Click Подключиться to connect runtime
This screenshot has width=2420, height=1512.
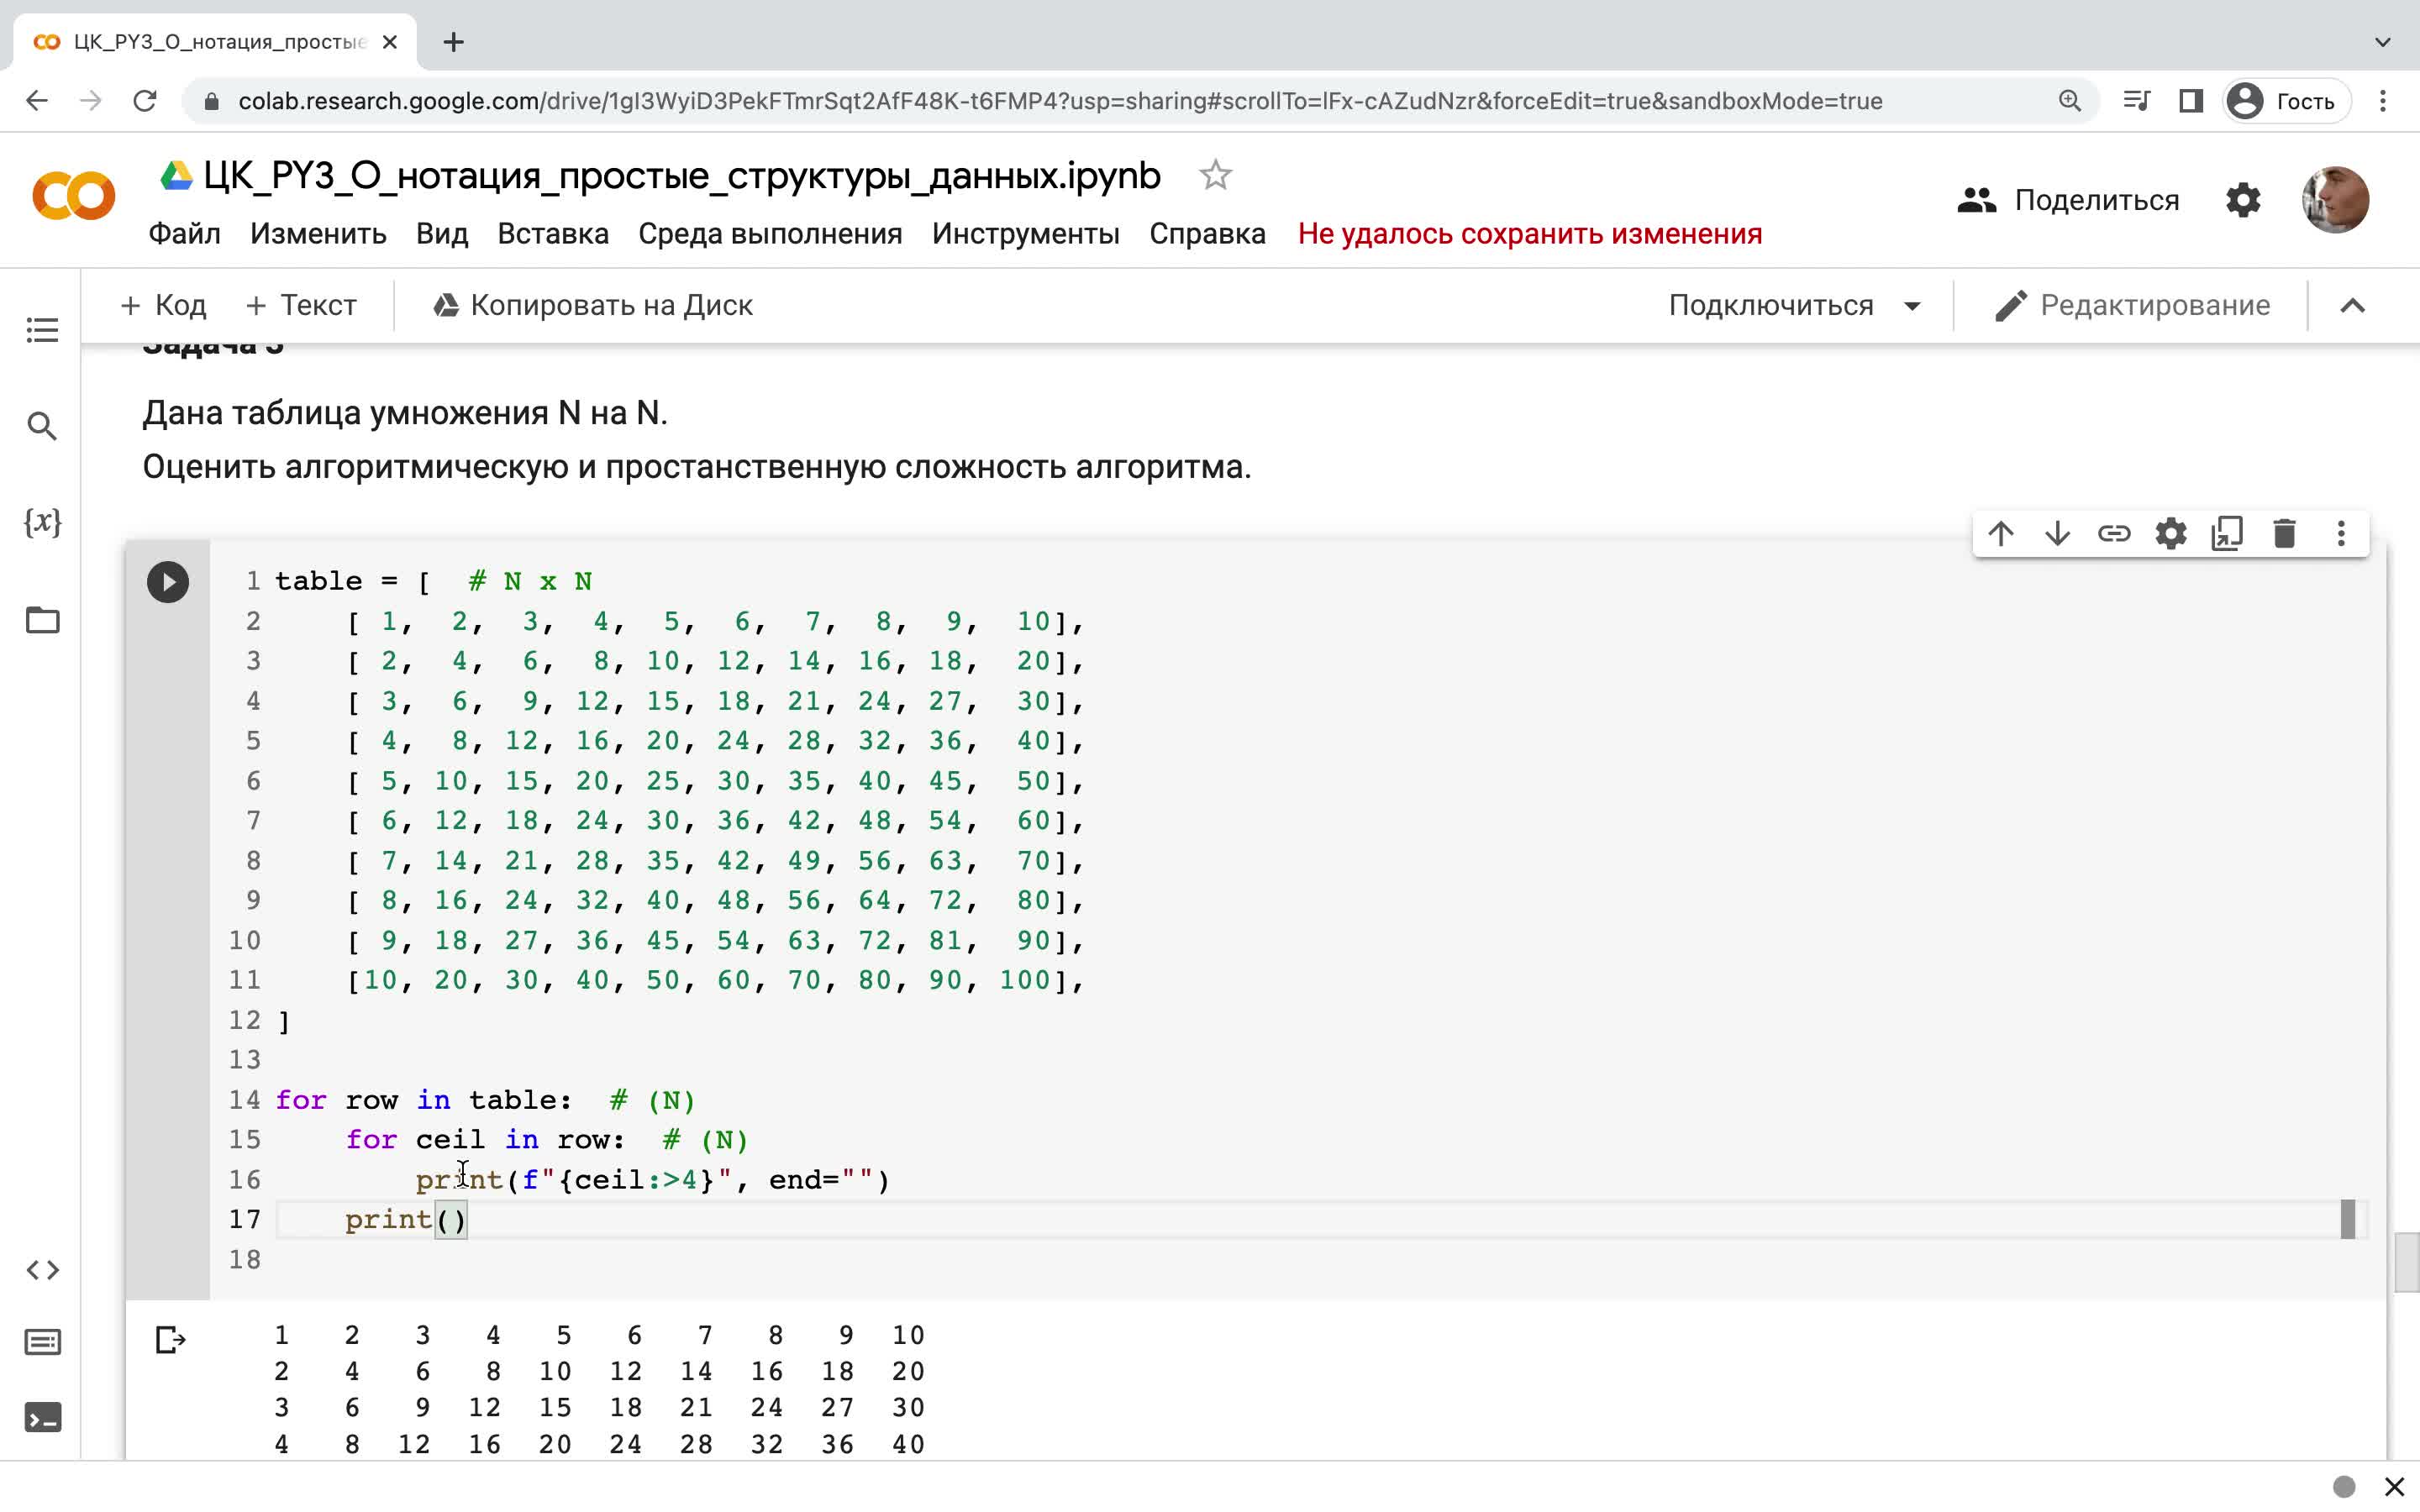(x=1770, y=306)
